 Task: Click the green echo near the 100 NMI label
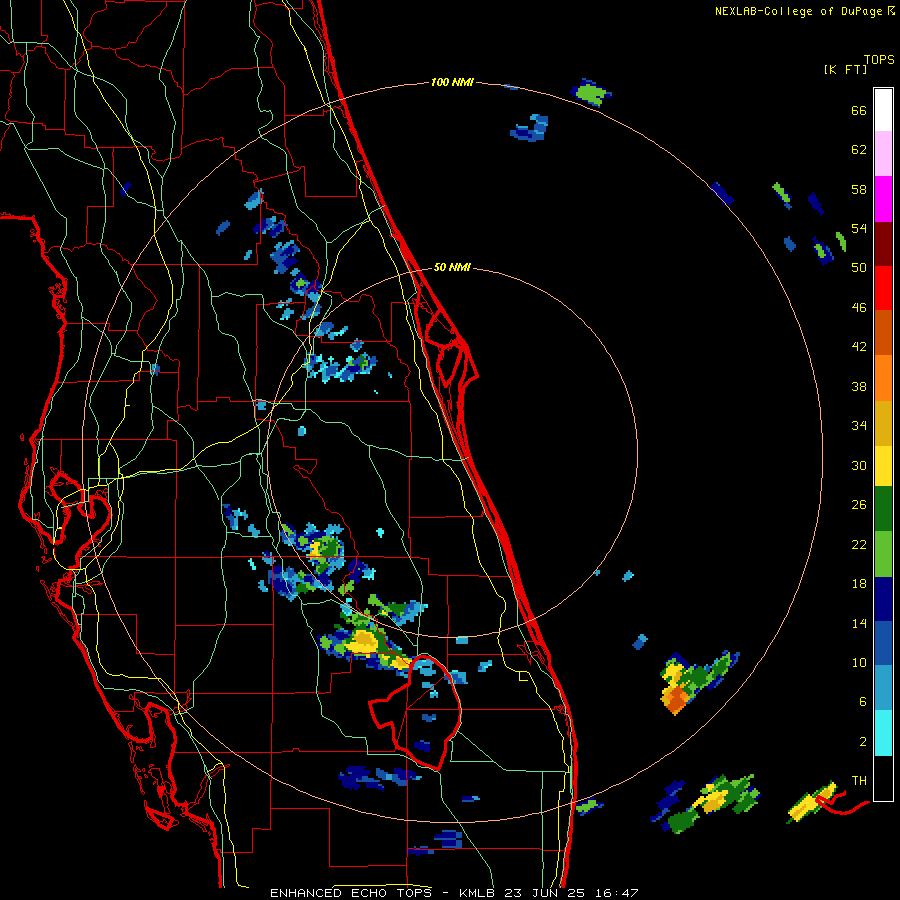[x=591, y=92]
